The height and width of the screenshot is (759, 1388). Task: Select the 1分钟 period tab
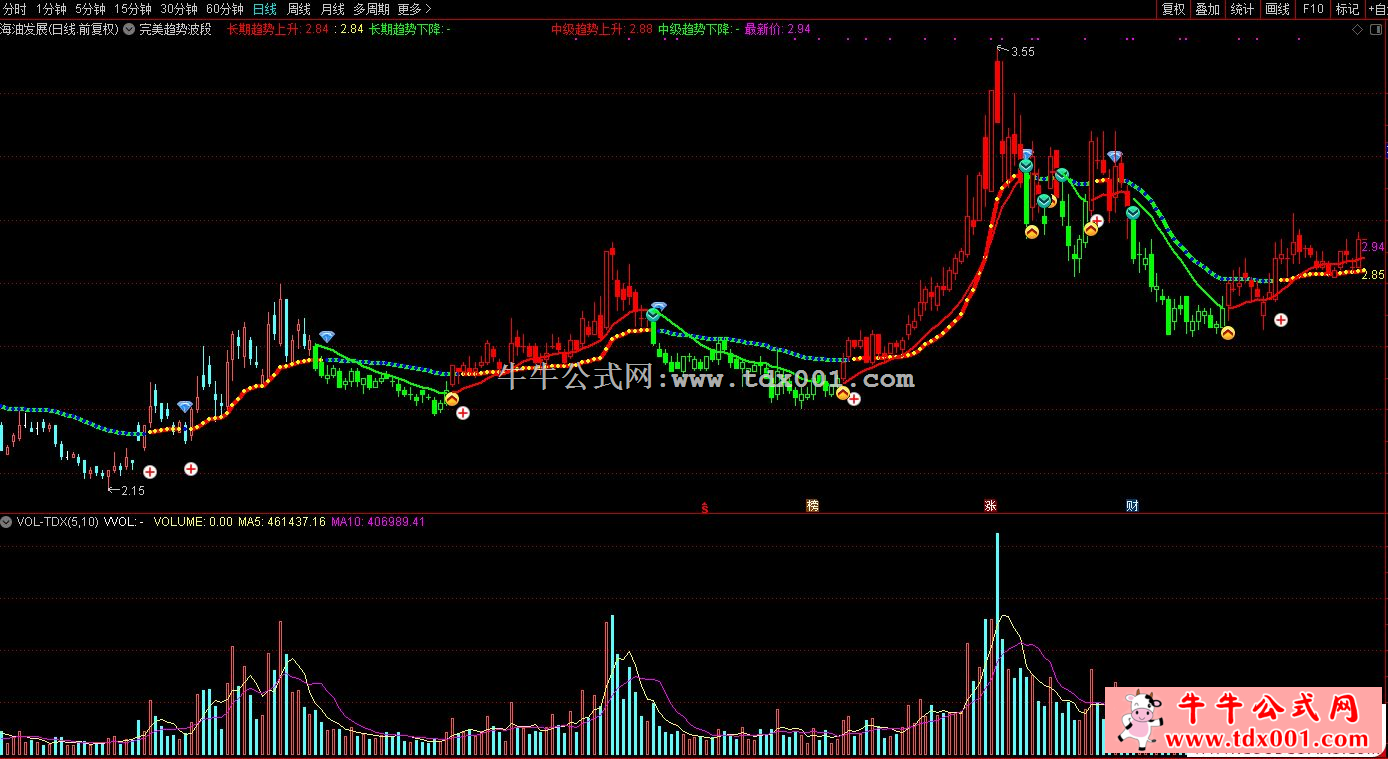click(x=50, y=9)
